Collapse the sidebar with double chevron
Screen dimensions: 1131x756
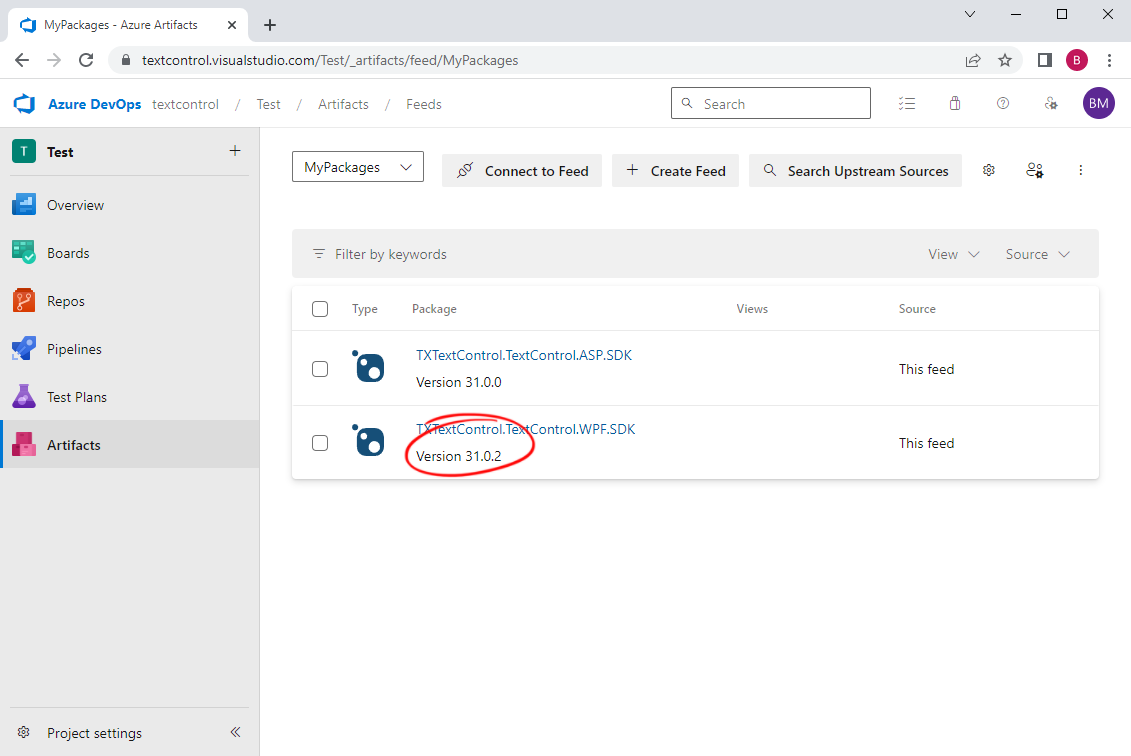pyautogui.click(x=235, y=732)
